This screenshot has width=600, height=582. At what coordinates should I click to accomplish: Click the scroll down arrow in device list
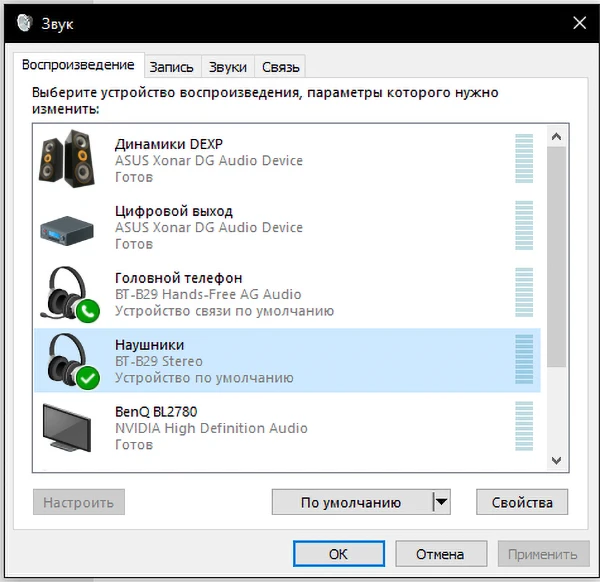(556, 460)
